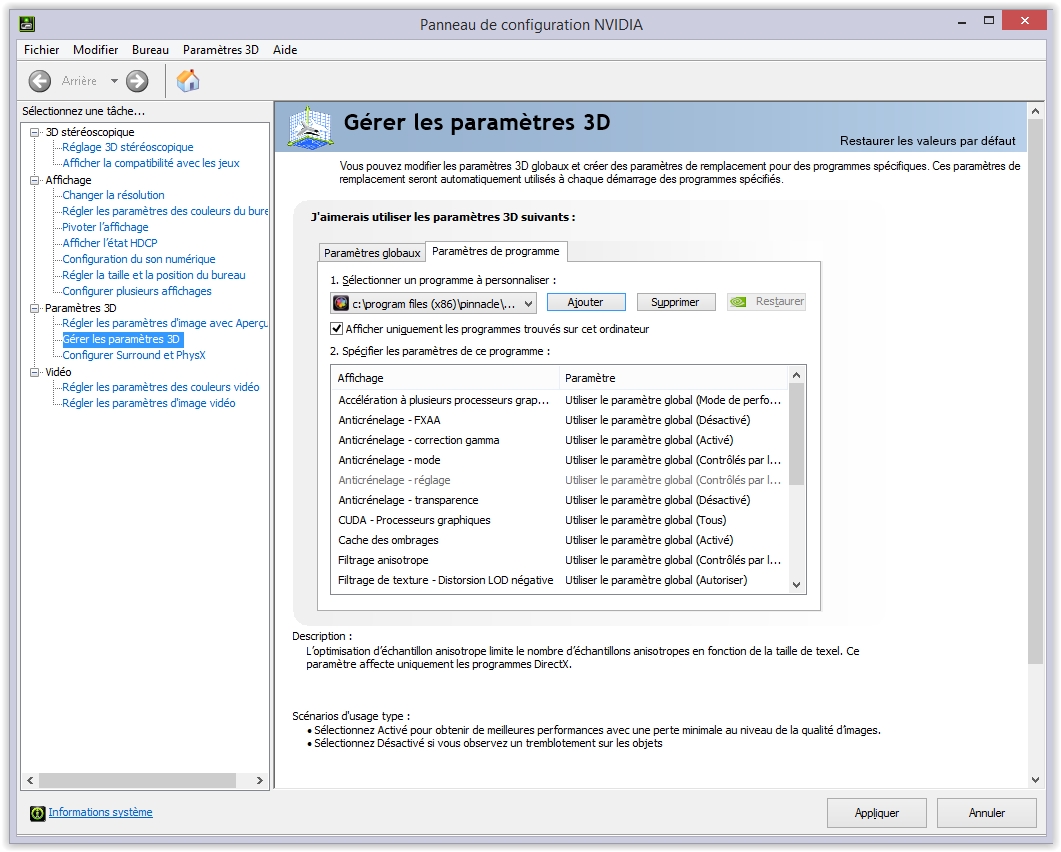The width and height of the screenshot is (1061, 852).
Task: Go to the home page icon
Action: click(188, 81)
